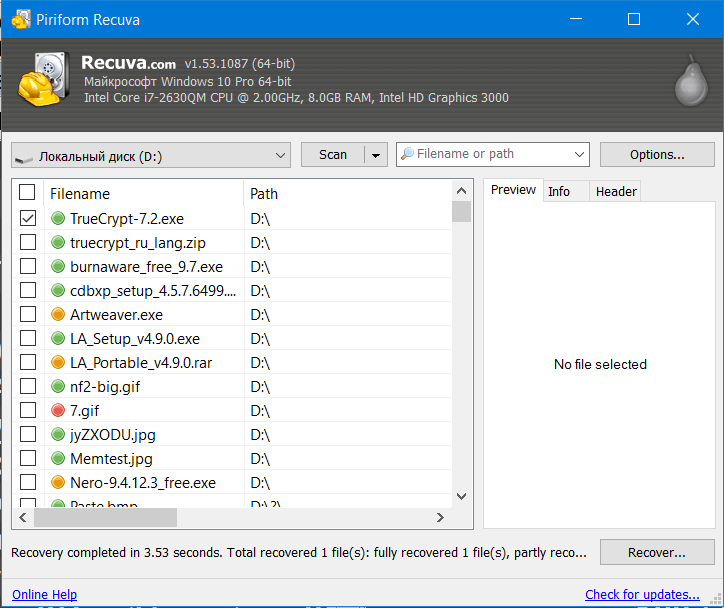The width and height of the screenshot is (724, 608).
Task: Click the orange status dot for Artweaver.exe
Action: click(58, 314)
